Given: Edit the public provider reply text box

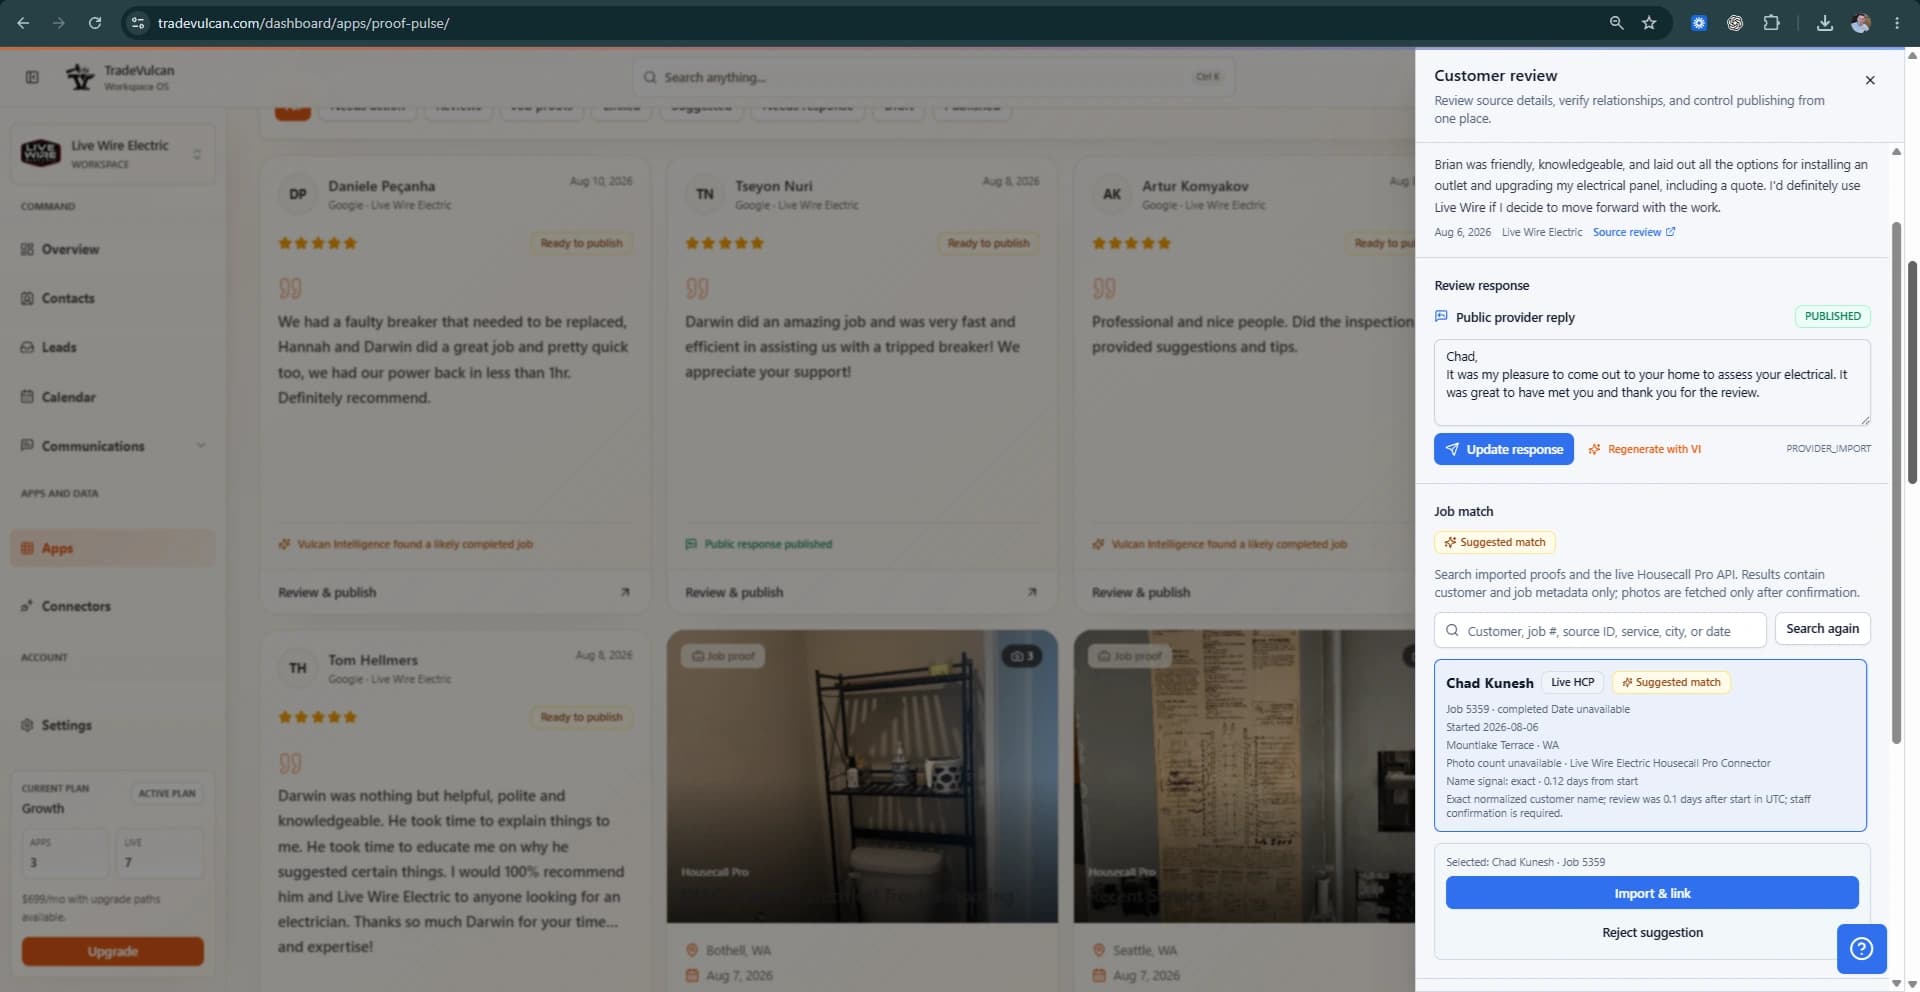Looking at the screenshot, I should tap(1652, 383).
